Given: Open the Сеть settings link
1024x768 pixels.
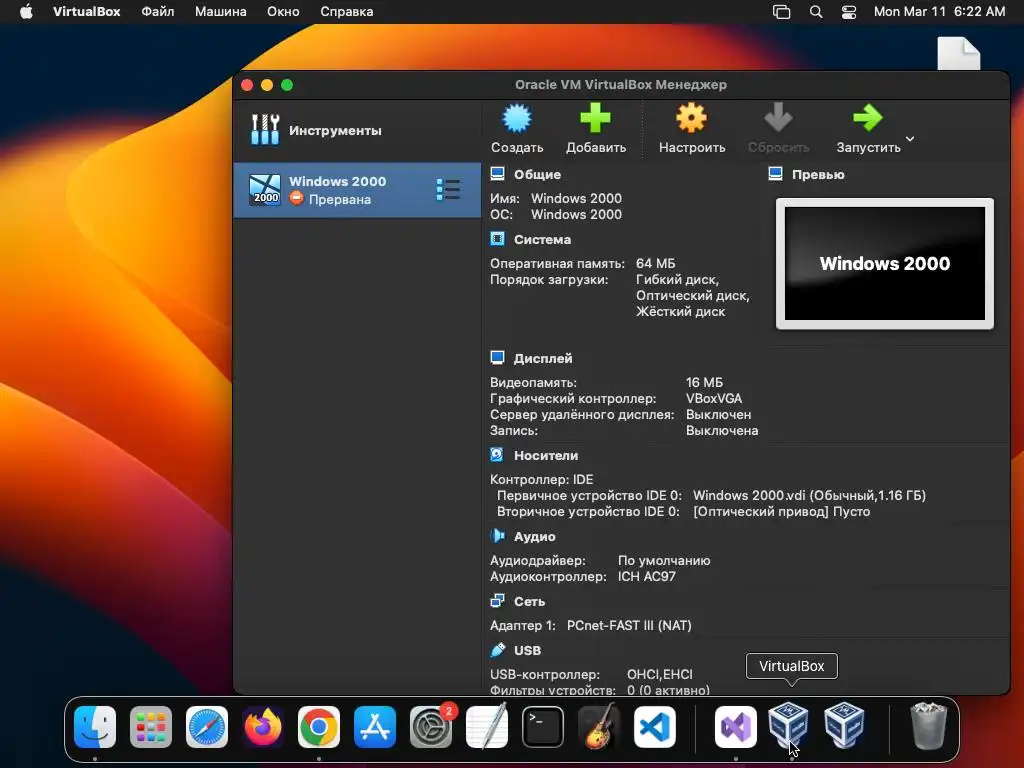Looking at the screenshot, I should click(x=529, y=601).
